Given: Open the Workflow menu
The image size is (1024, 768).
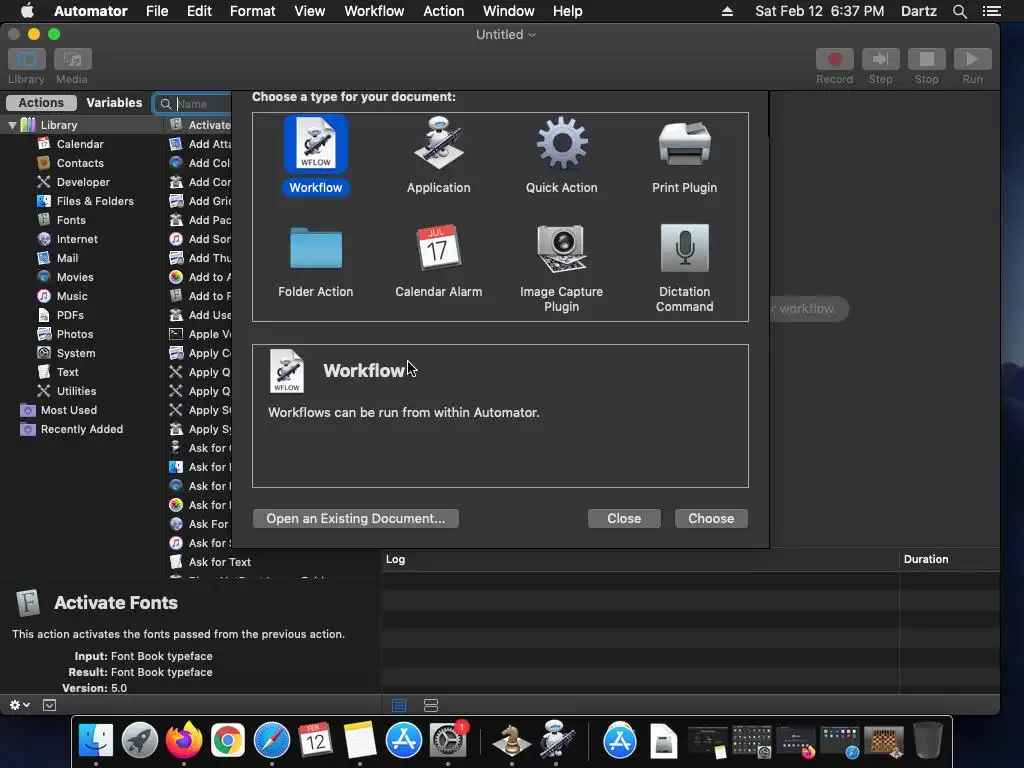Looking at the screenshot, I should (374, 11).
